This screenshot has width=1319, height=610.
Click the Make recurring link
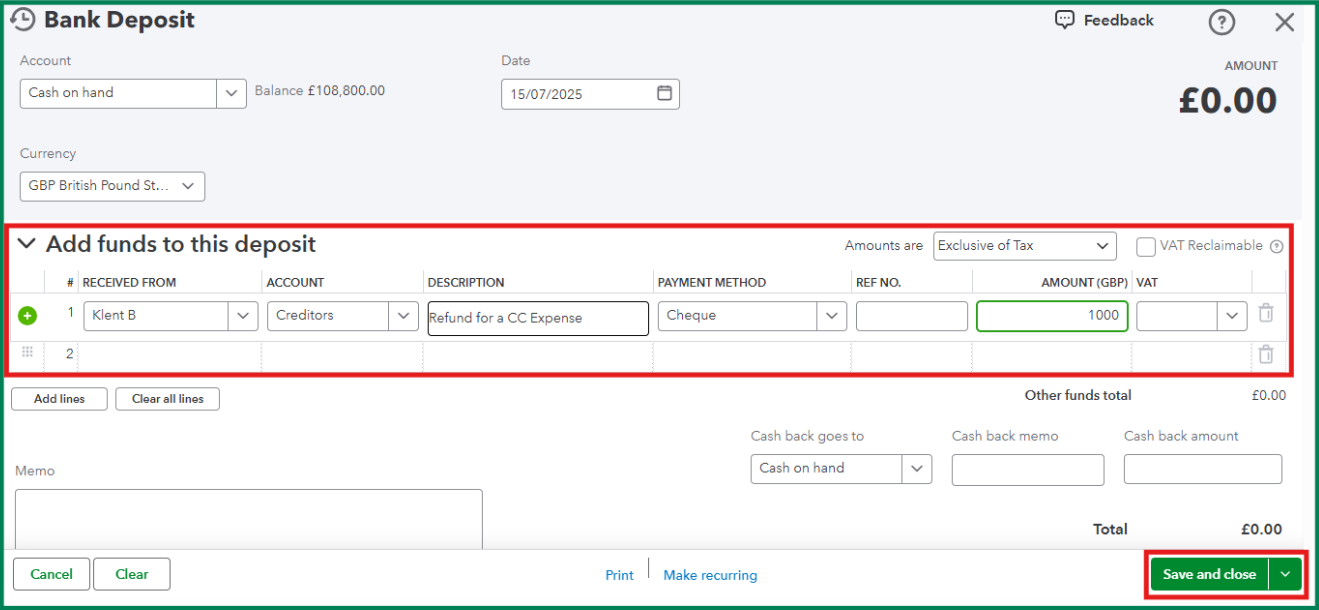[x=710, y=575]
